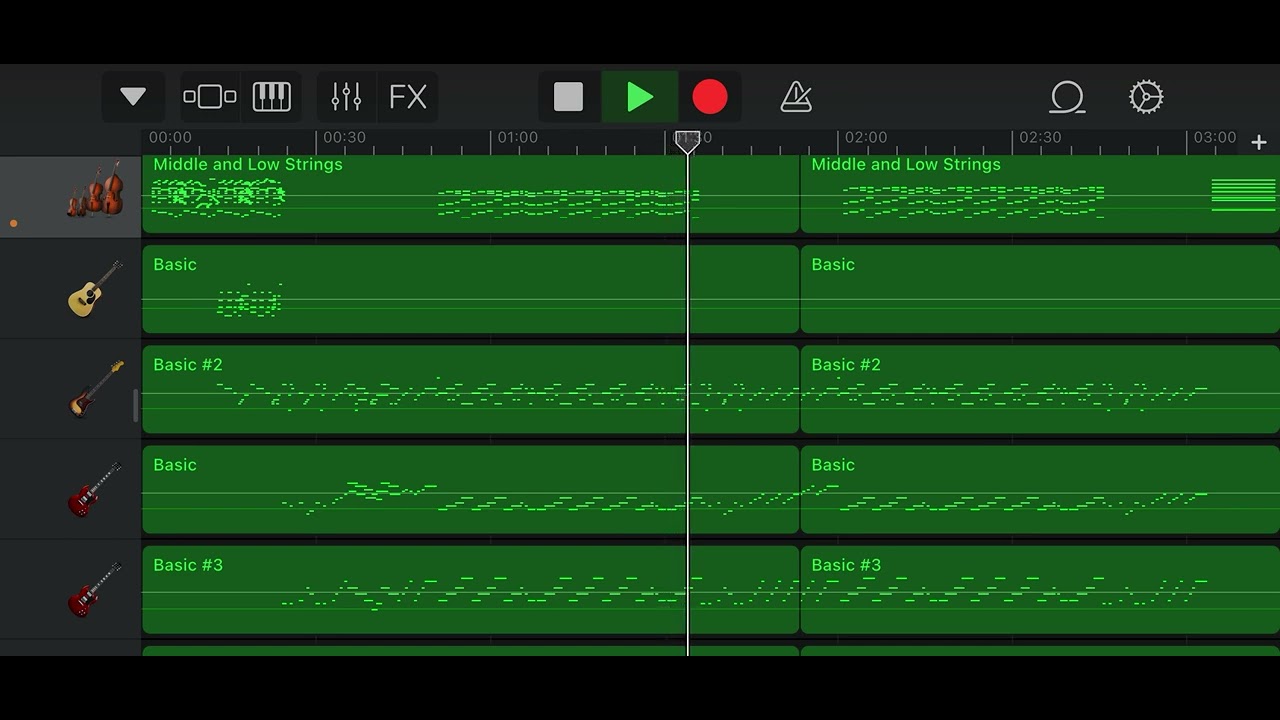The image size is (1280, 720).
Task: Click the 02:00 mark on the ruler
Action: [866, 137]
